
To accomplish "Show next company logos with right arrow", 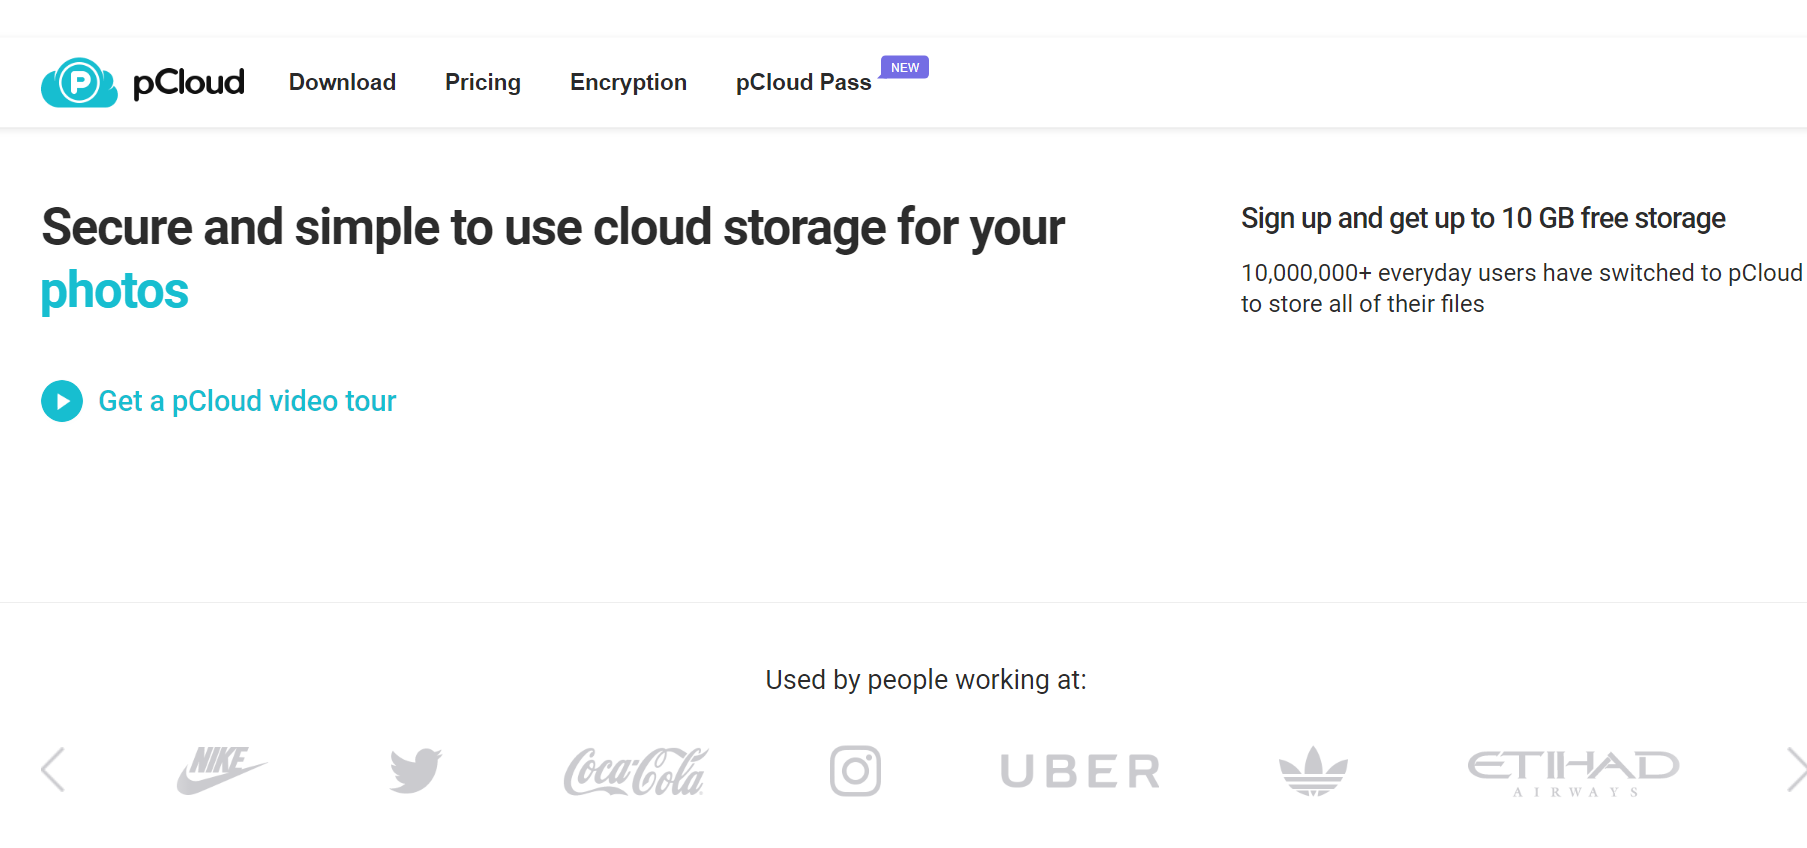I will click(x=1796, y=770).
